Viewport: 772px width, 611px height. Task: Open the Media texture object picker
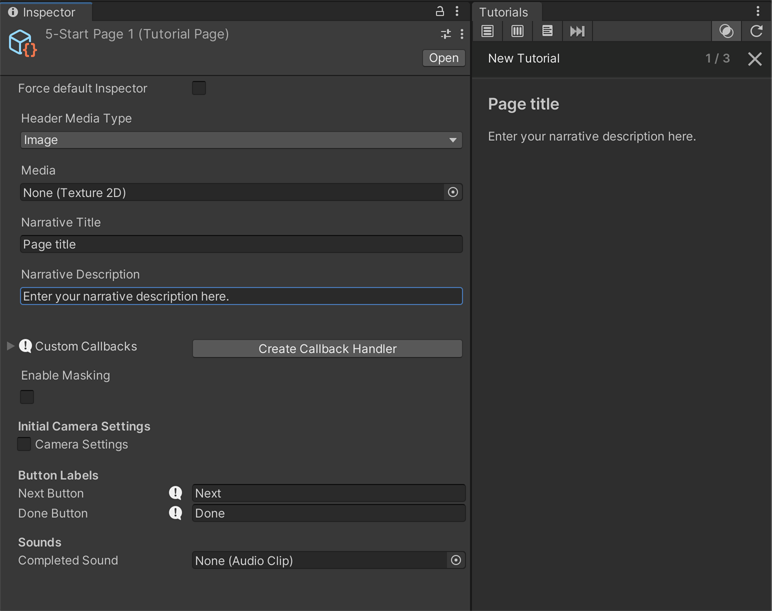[x=453, y=192]
